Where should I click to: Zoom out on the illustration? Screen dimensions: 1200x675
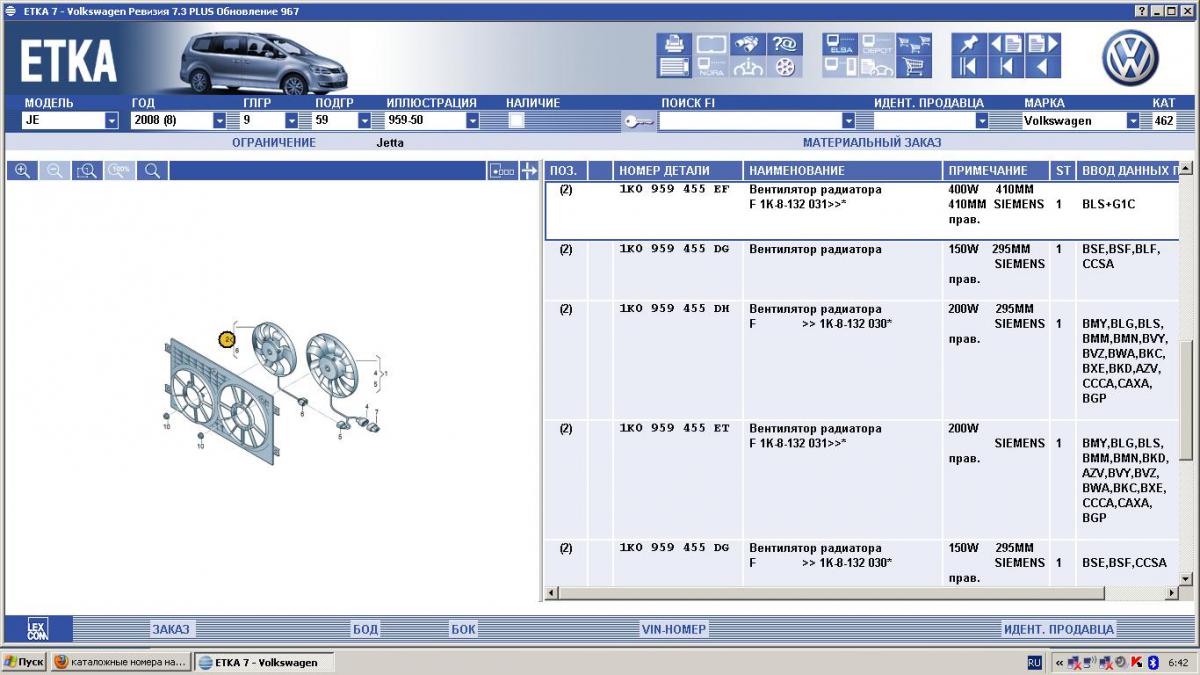coord(55,171)
